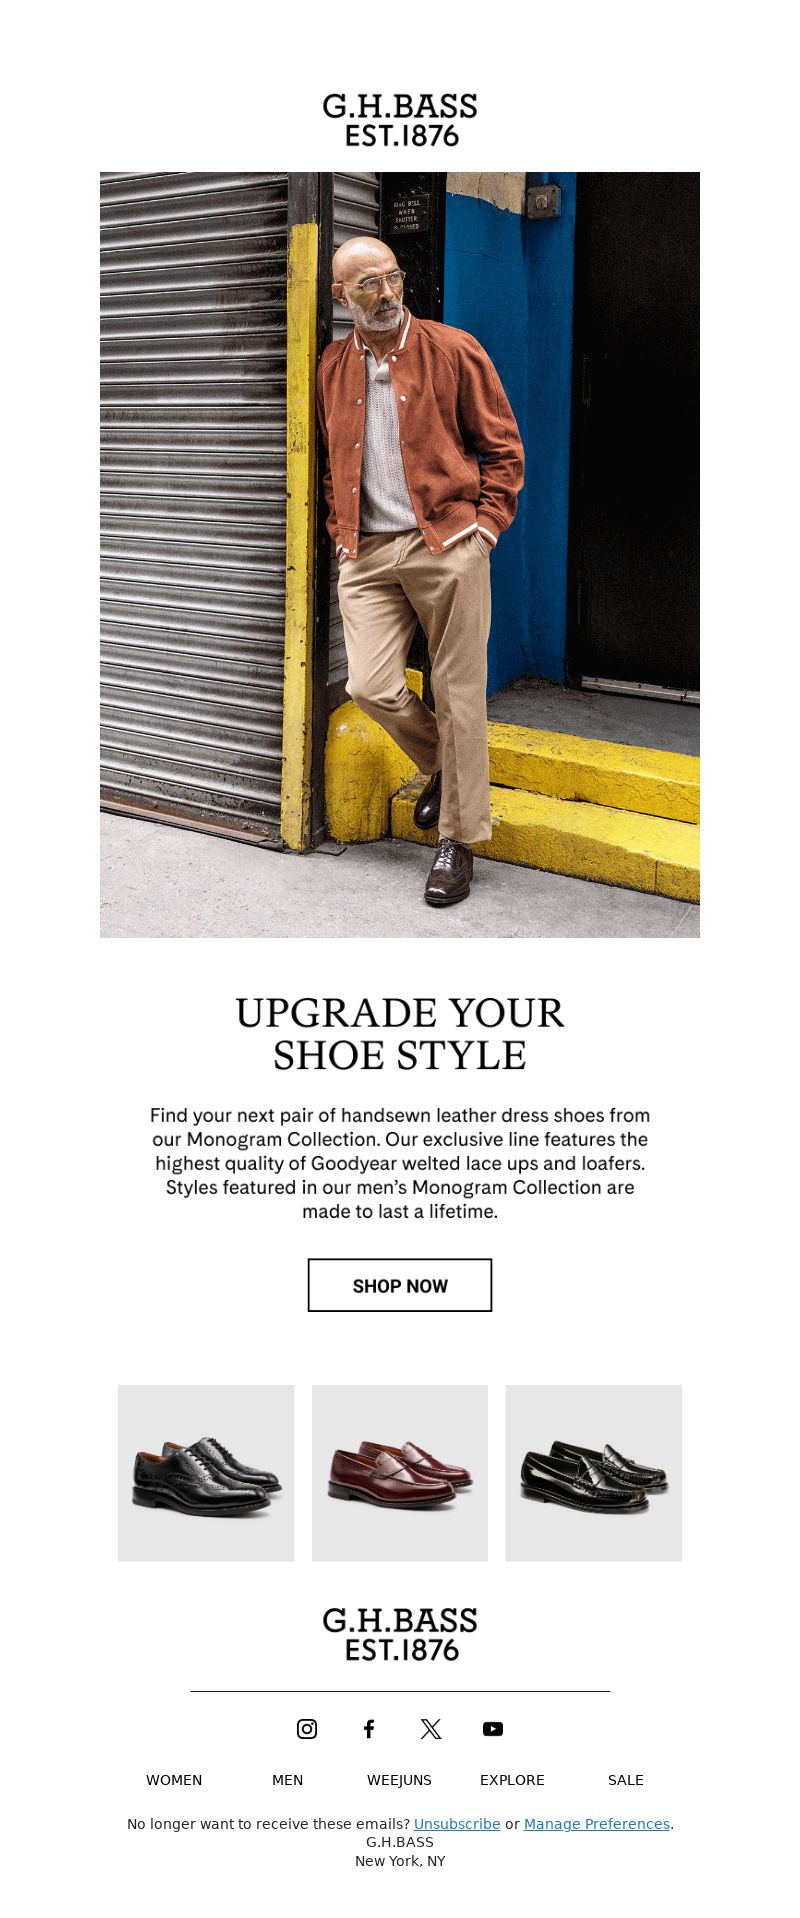Screen dimensions: 800x1918
Task: Open the Facebook social icon
Action: coord(369,1729)
